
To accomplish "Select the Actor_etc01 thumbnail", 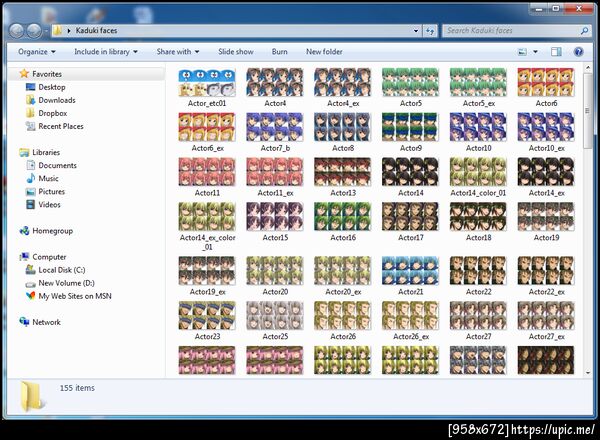I will [x=207, y=83].
